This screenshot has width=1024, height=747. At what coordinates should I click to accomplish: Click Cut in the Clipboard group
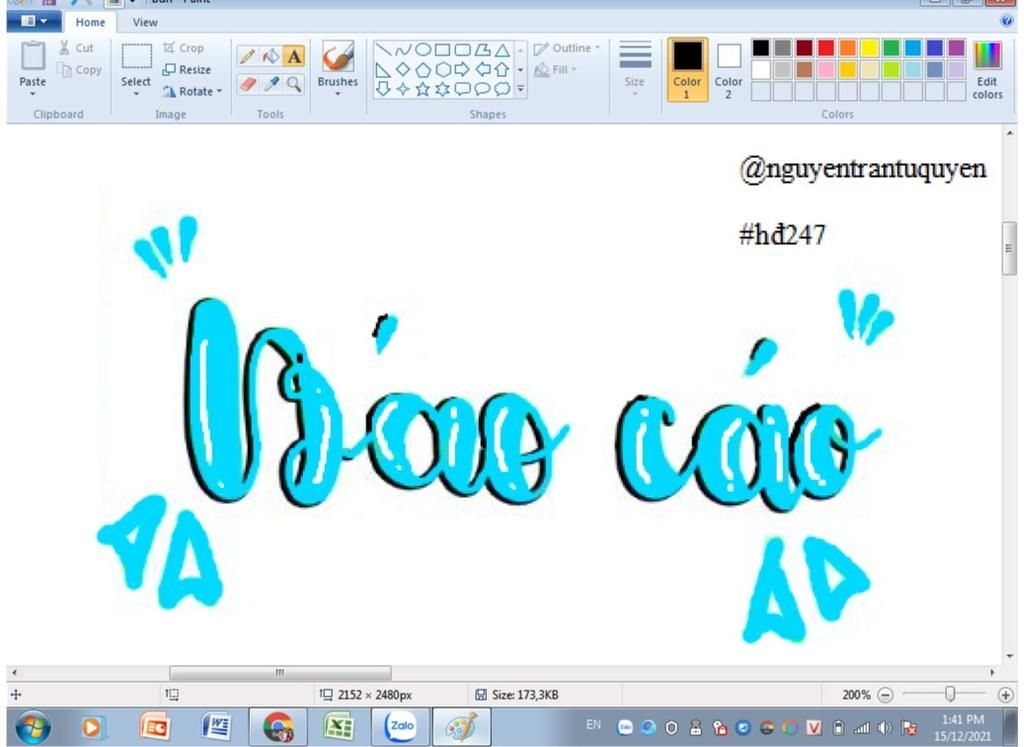[x=76, y=48]
